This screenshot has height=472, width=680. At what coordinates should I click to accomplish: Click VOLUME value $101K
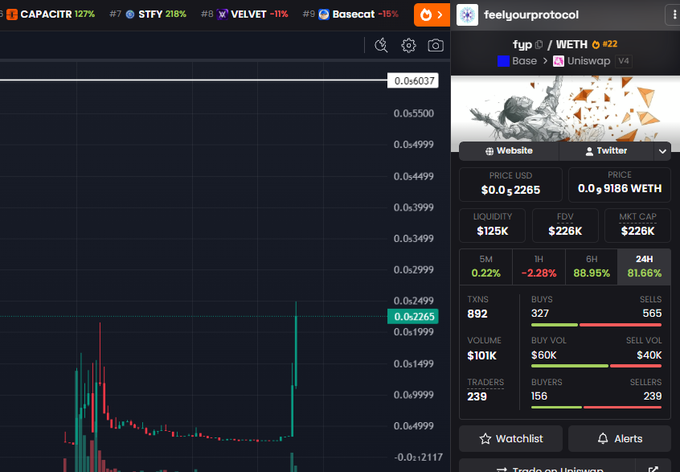pyautogui.click(x=482, y=356)
